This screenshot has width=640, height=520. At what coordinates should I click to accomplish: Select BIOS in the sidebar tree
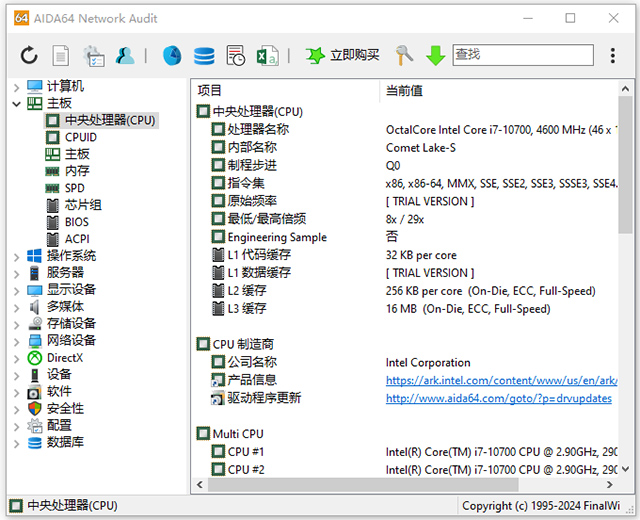76,222
